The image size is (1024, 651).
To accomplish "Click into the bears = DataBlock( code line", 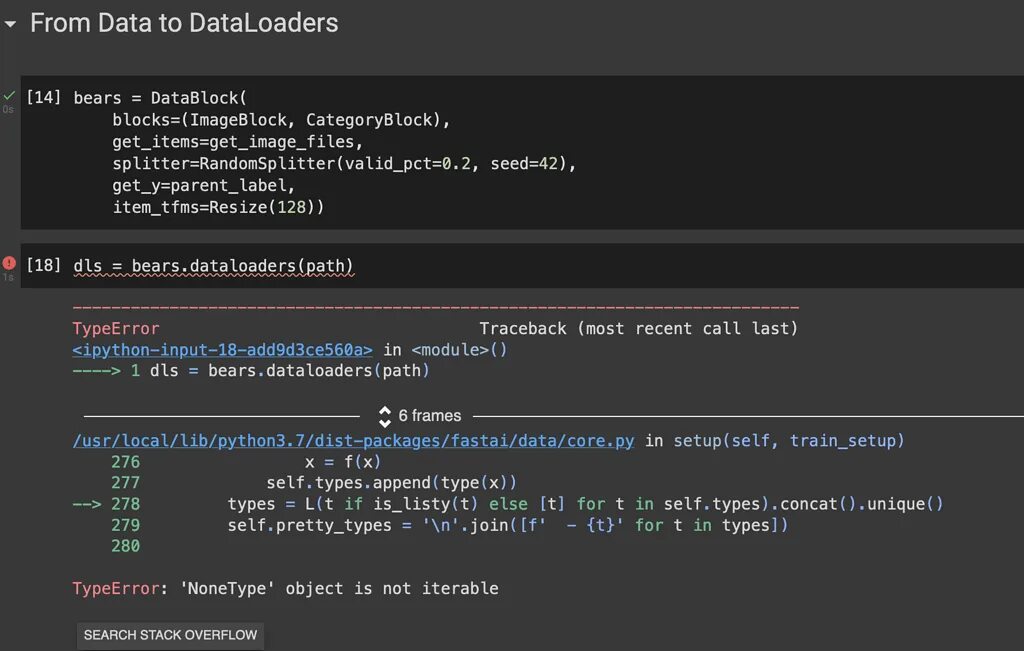I will click(160, 98).
